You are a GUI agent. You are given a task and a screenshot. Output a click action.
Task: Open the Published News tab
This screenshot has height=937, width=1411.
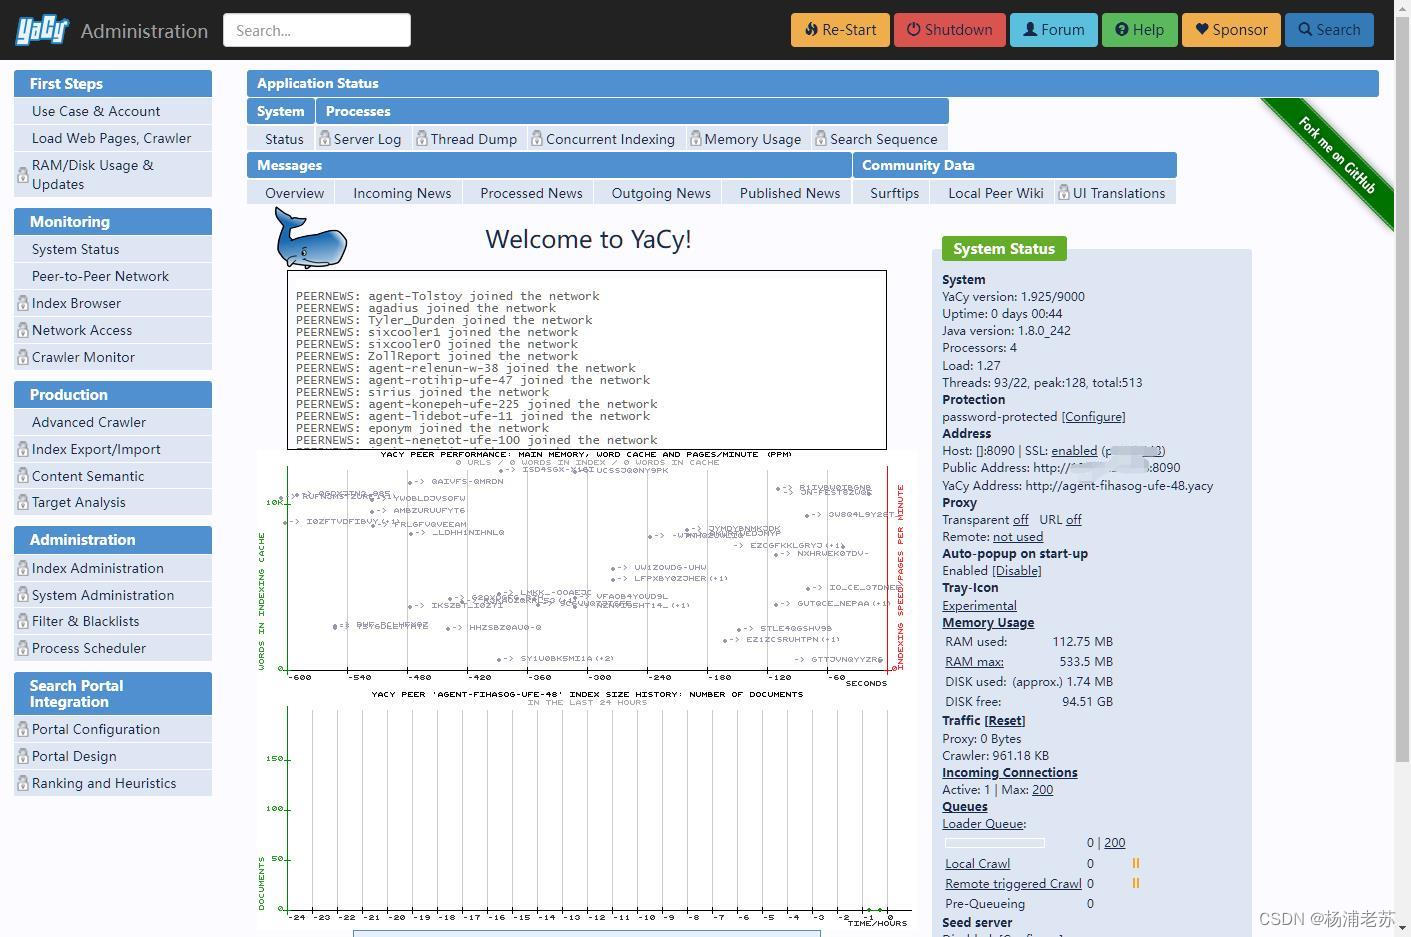pyautogui.click(x=790, y=193)
